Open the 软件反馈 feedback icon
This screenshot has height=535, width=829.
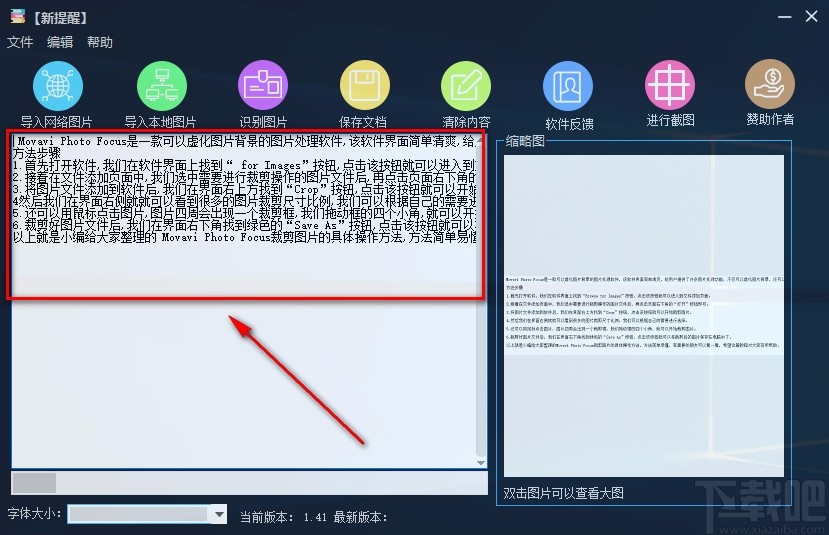tap(568, 86)
